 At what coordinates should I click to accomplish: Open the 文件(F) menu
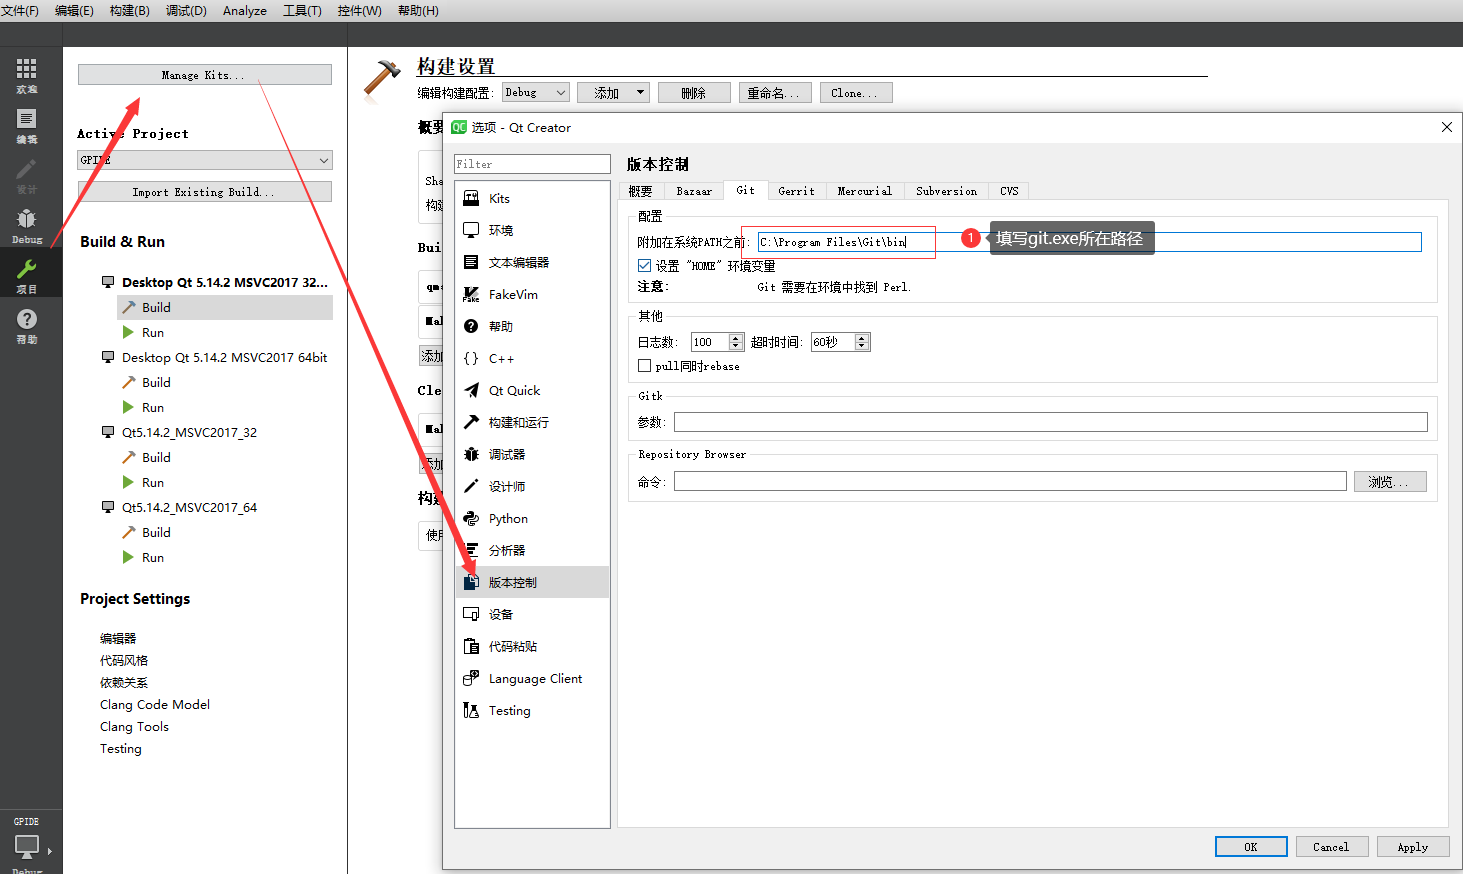tap(20, 10)
